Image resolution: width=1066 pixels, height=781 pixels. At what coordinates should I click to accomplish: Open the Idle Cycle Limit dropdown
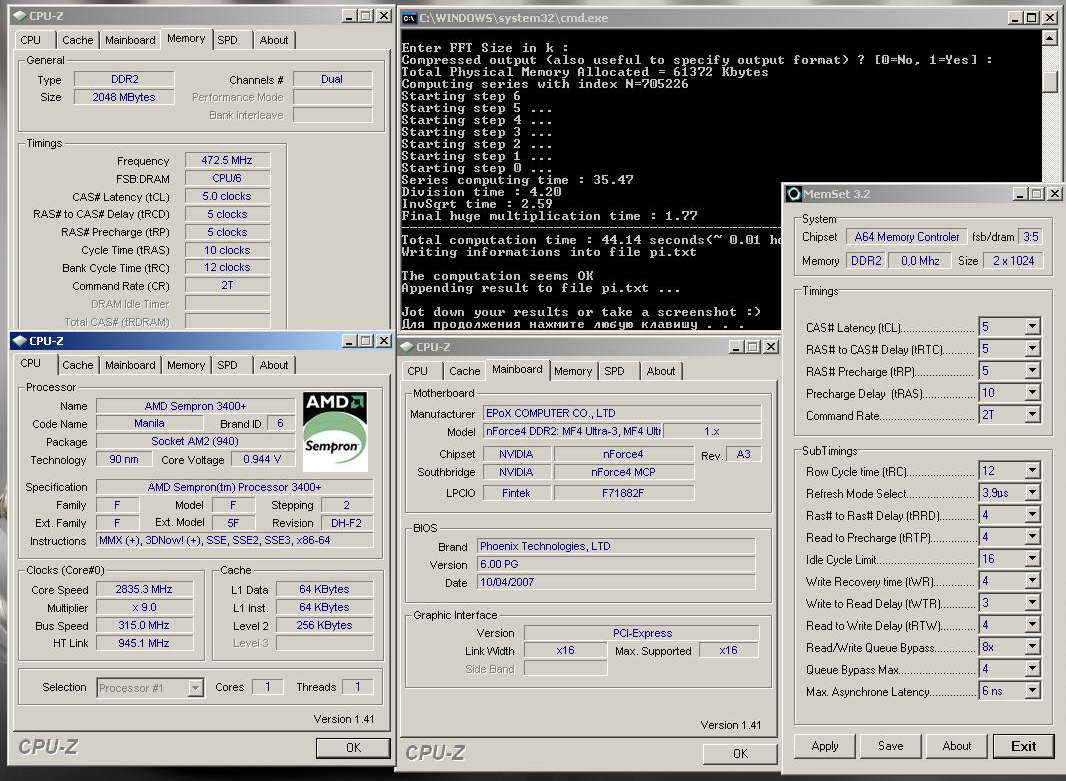[1032, 559]
